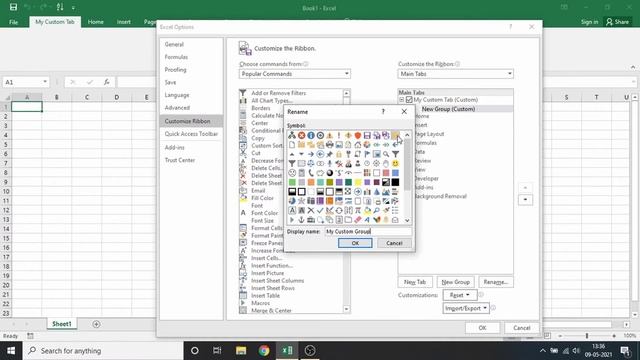The height and width of the screenshot is (360, 640).
Task: Save workbook from the quick access toolbar
Action: [13, 7]
